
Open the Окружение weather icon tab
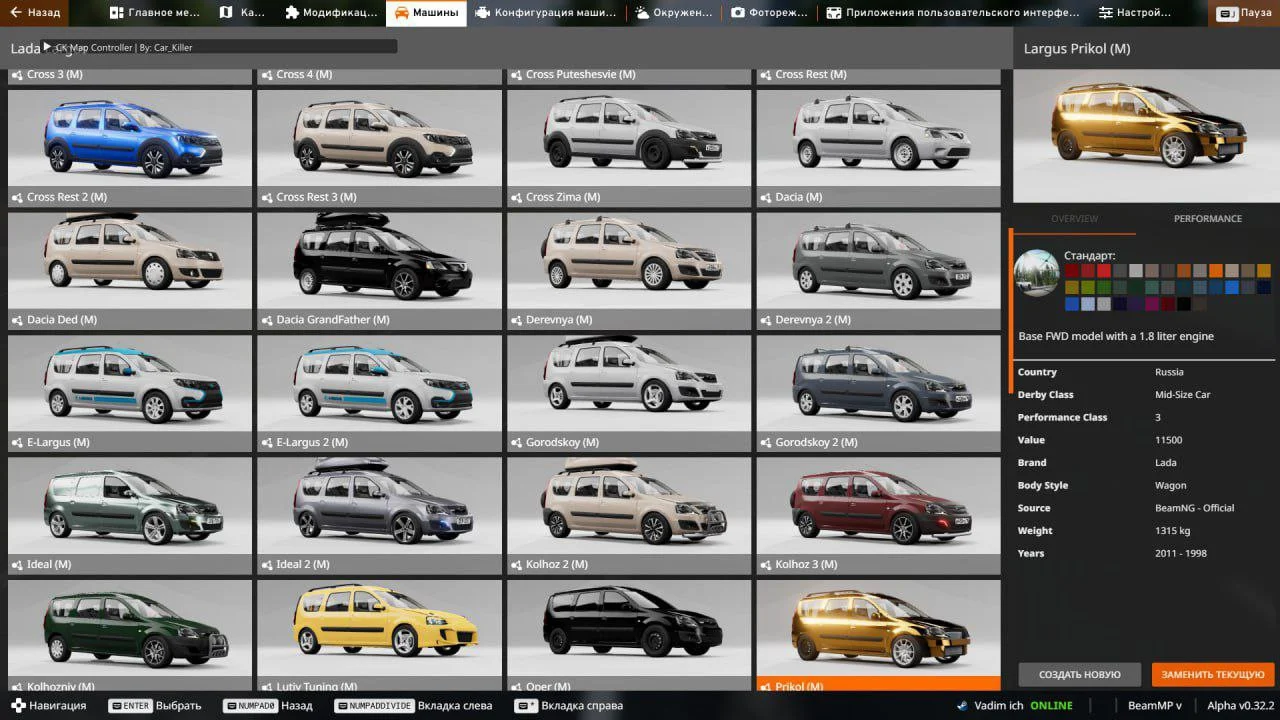click(671, 13)
